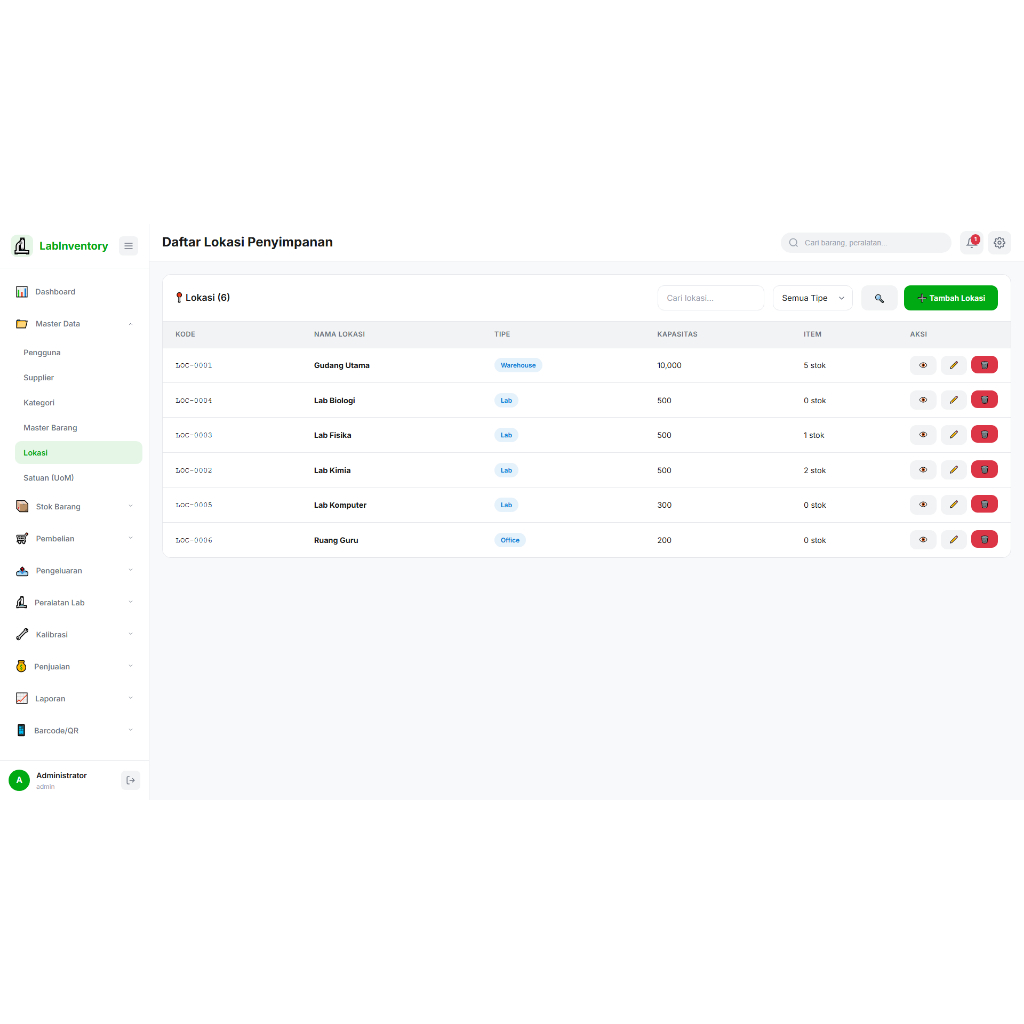The width and height of the screenshot is (1024, 1024).
Task: Click the logout icon next to Administrator
Action: click(131, 780)
